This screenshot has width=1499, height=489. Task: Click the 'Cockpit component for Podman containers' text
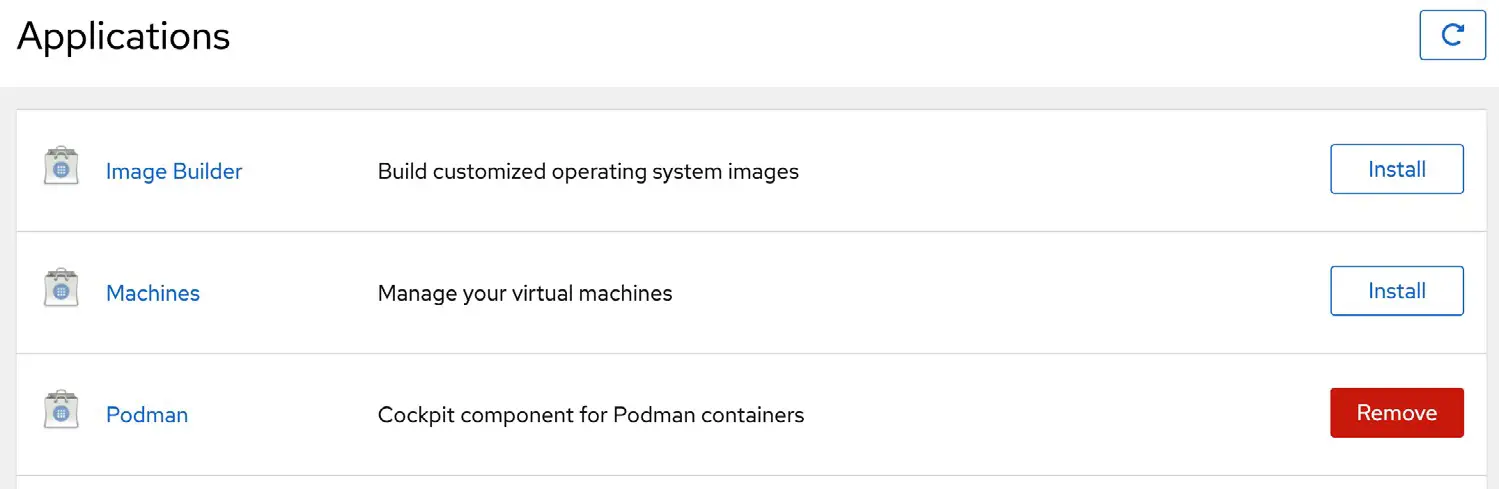(x=591, y=415)
